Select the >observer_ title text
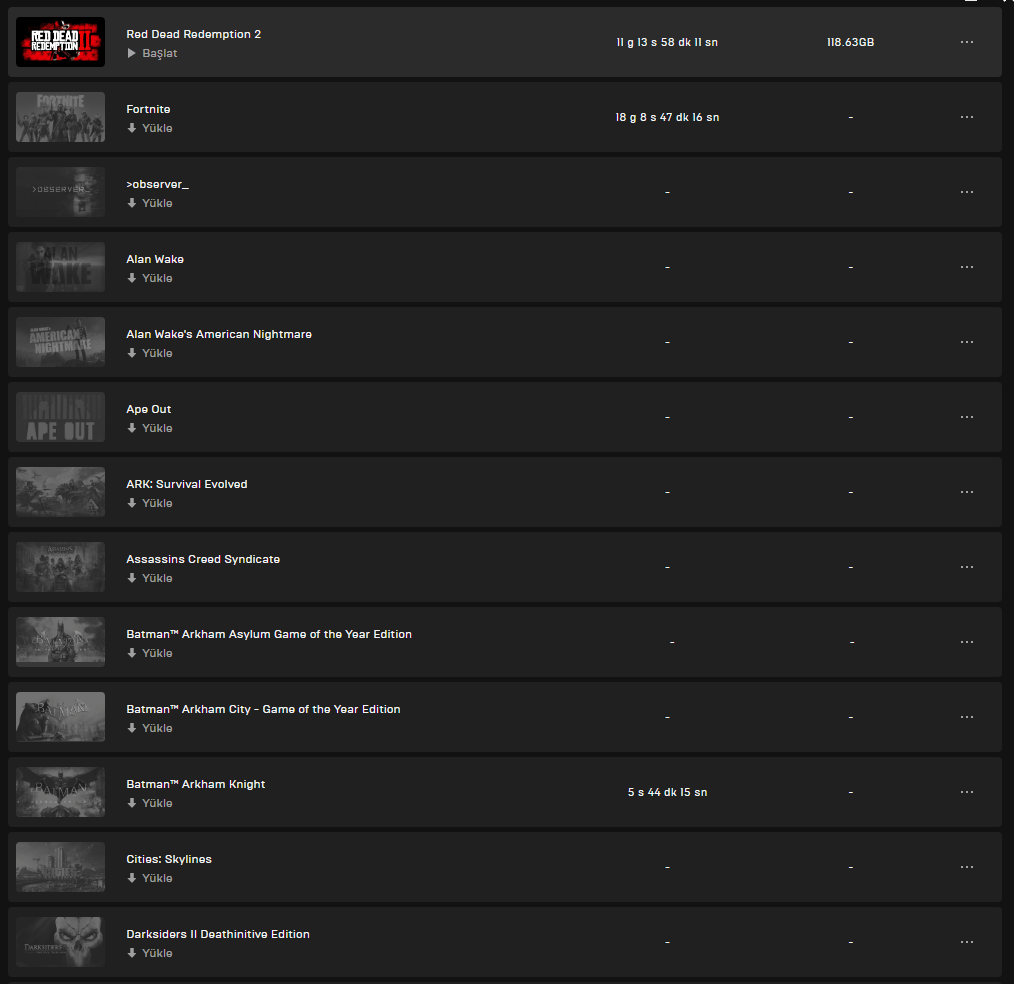This screenshot has height=984, width=1014. 158,184
